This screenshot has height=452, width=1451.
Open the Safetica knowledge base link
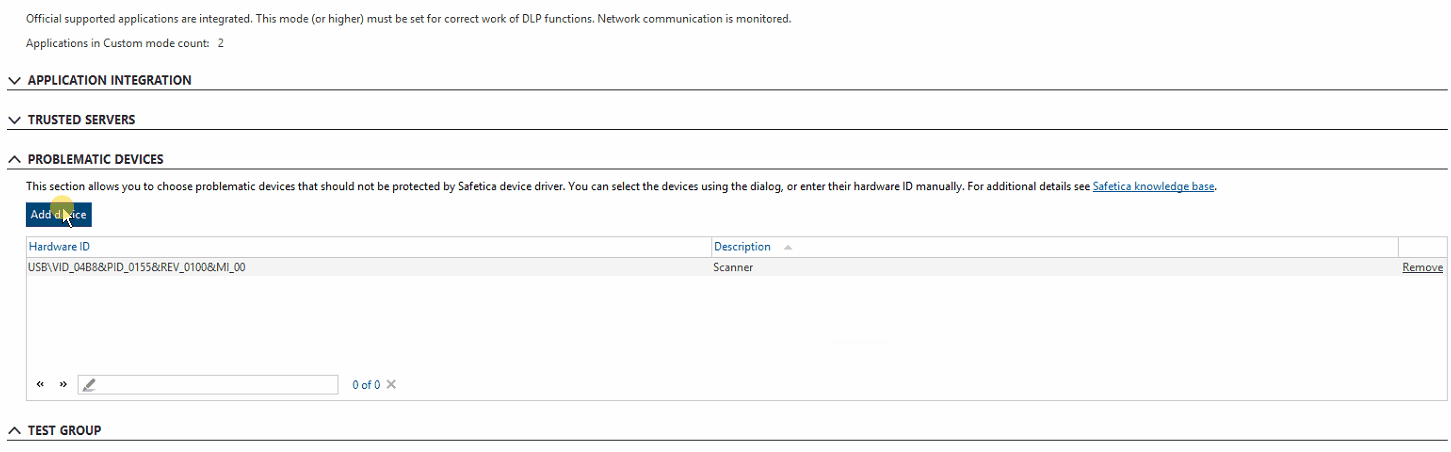point(1153,187)
